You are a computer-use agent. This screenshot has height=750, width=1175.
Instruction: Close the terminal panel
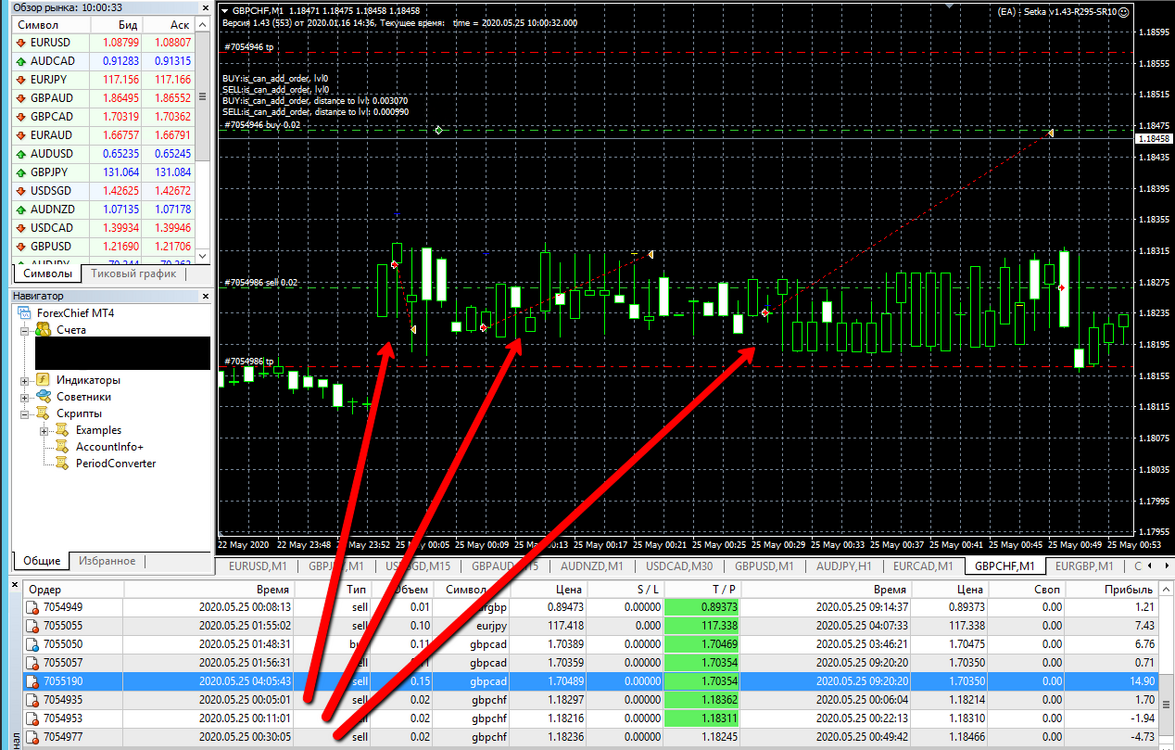point(14,584)
